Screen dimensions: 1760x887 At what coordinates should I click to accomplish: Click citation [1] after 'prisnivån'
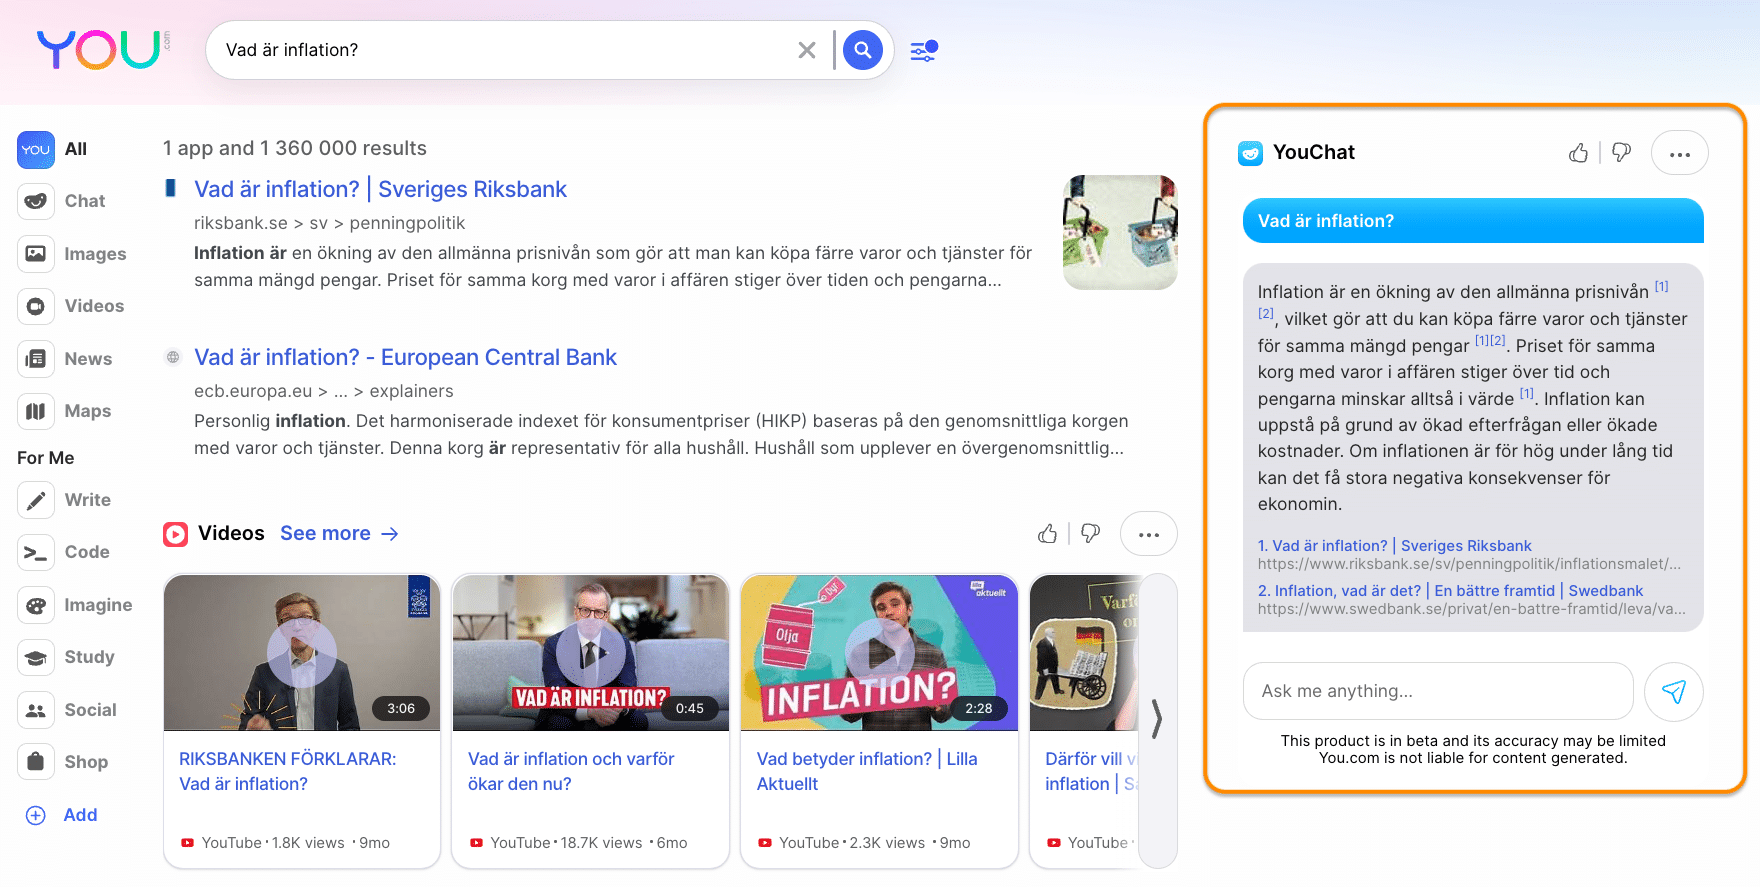1662,286
